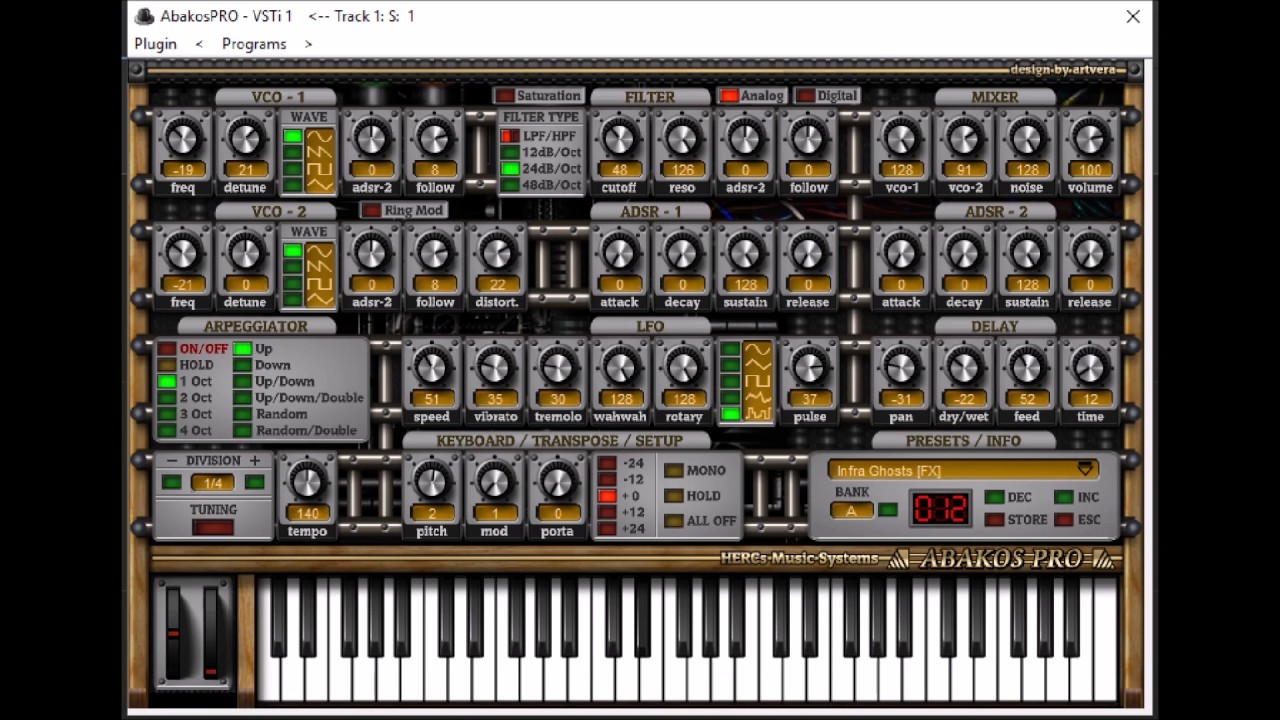Toggle the Saturation switch
Image resolution: width=1280 pixels, height=720 pixels.
tap(505, 96)
